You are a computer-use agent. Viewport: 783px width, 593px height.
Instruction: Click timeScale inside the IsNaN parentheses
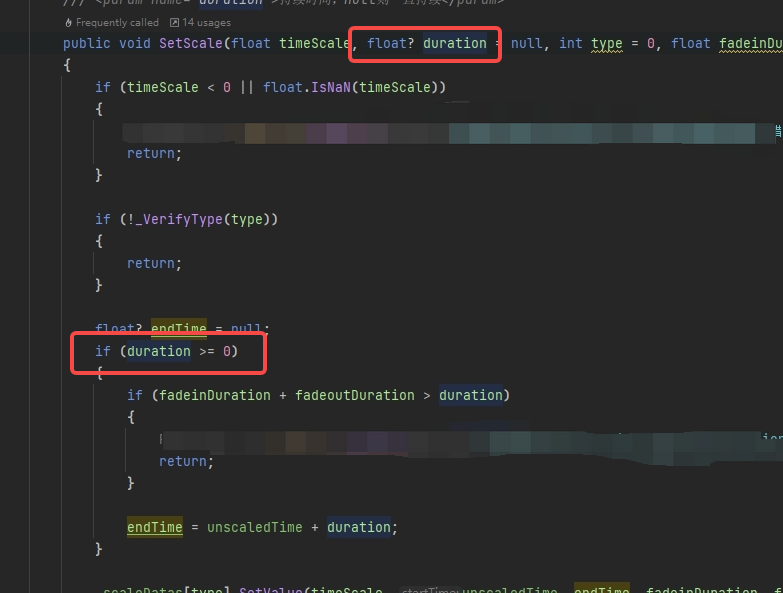394,87
